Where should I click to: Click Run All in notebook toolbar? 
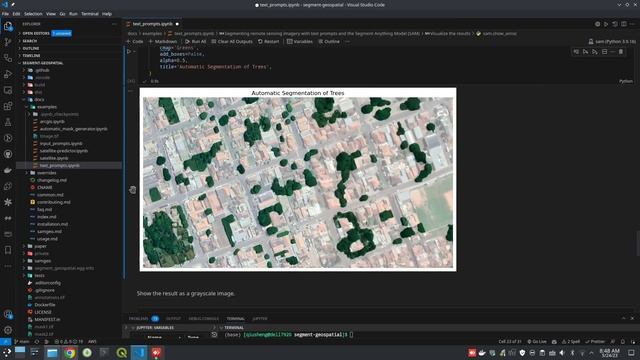click(196, 41)
